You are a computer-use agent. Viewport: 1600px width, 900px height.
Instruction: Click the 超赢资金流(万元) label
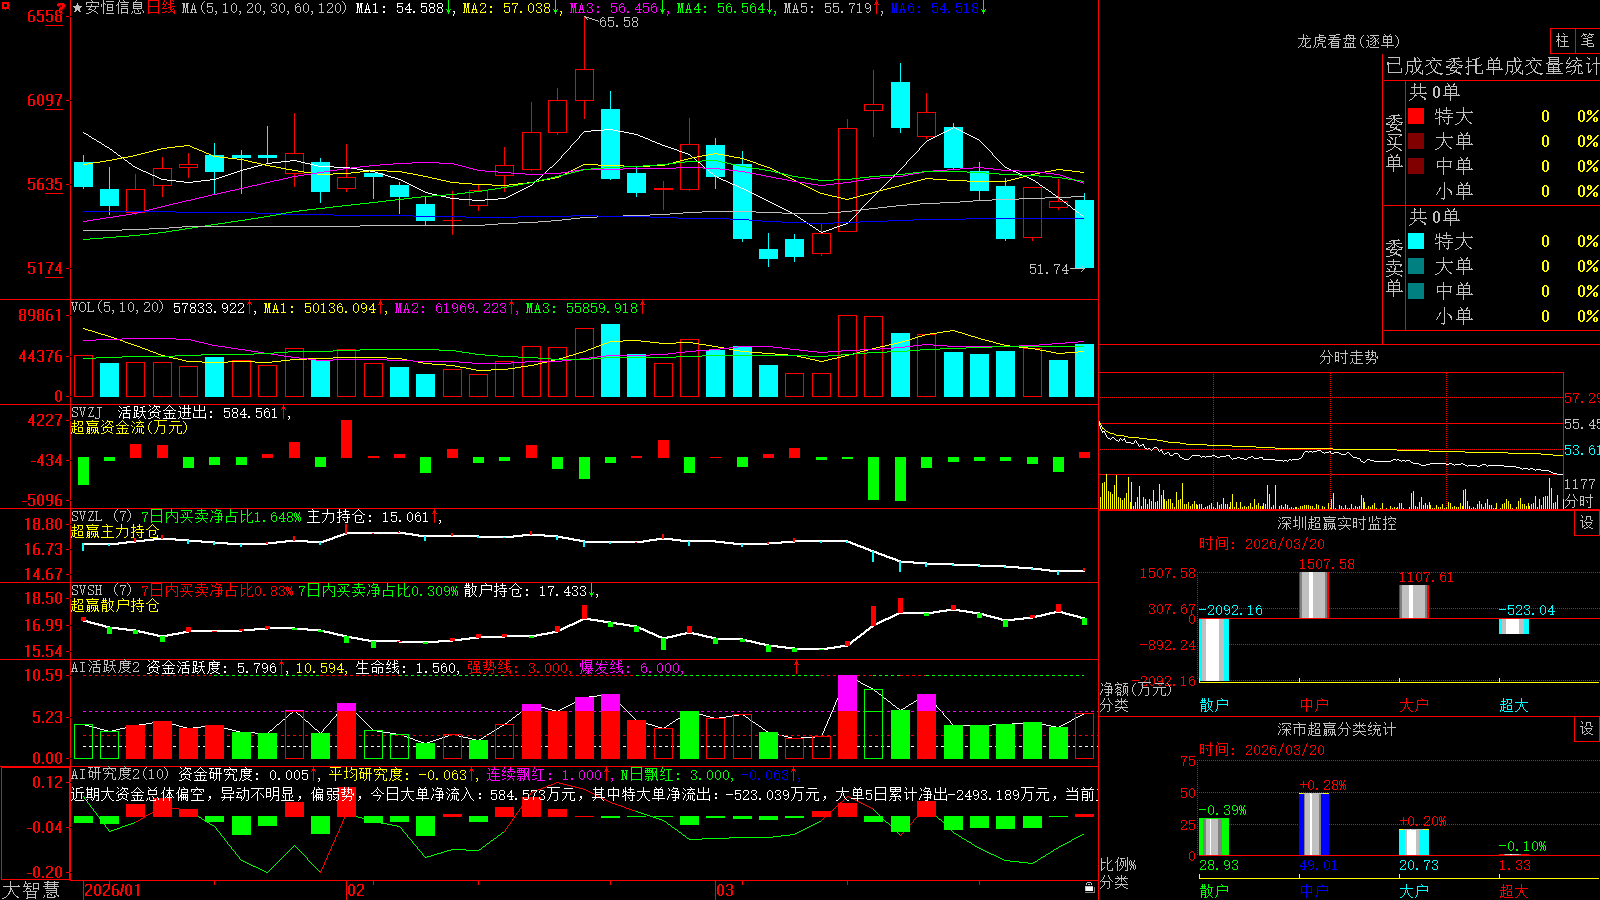point(129,427)
